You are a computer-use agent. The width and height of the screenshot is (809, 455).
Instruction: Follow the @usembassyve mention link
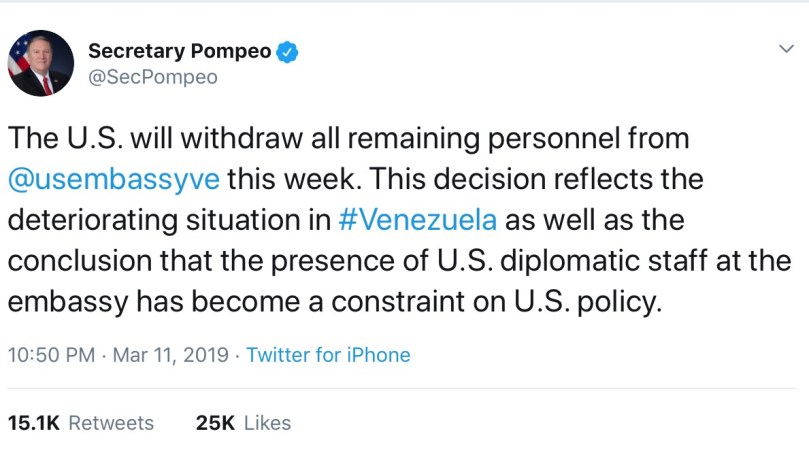pyautogui.click(x=113, y=180)
